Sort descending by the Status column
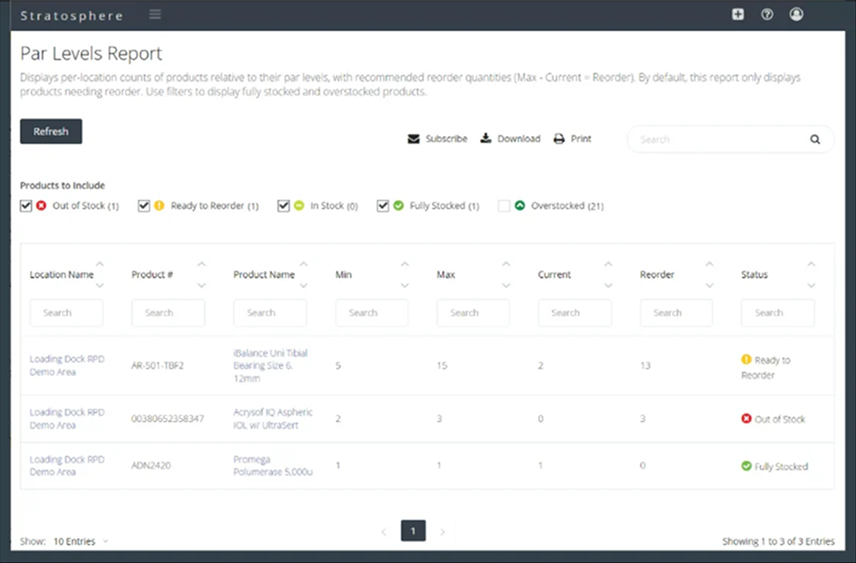Image resolution: width=856 pixels, height=563 pixels. (x=811, y=286)
